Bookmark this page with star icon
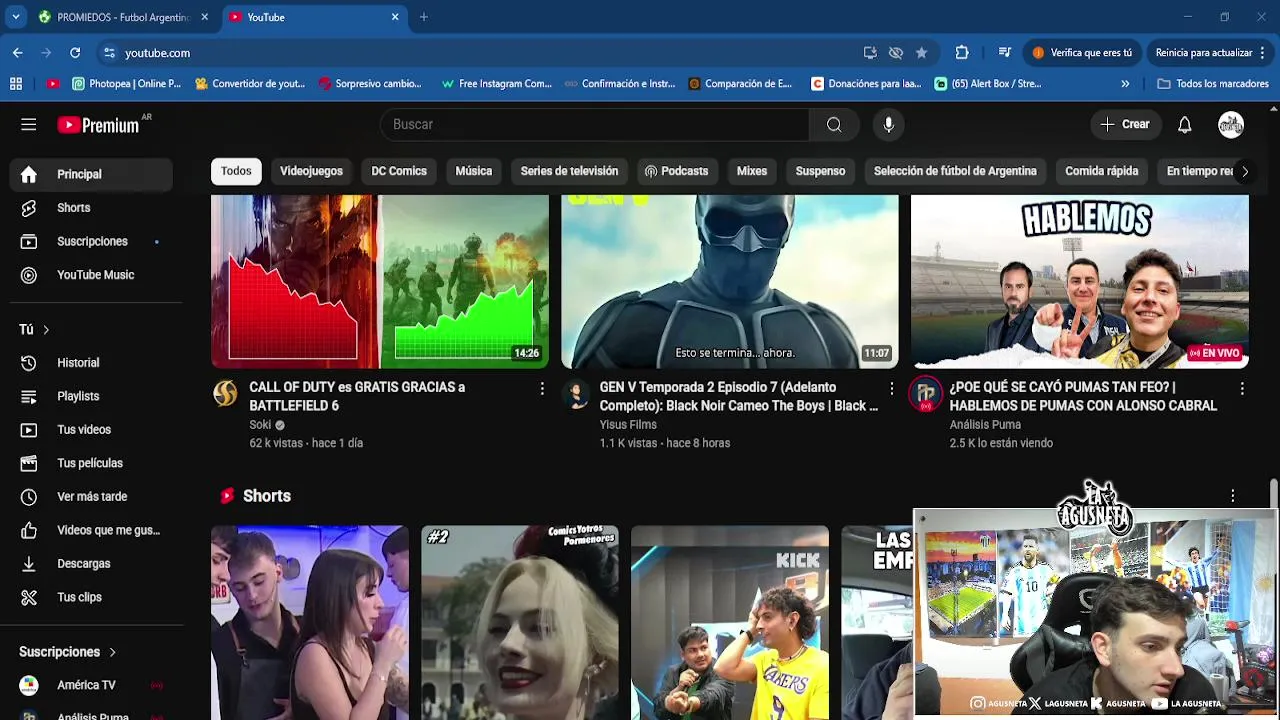The width and height of the screenshot is (1280, 720). pyautogui.click(x=922, y=53)
